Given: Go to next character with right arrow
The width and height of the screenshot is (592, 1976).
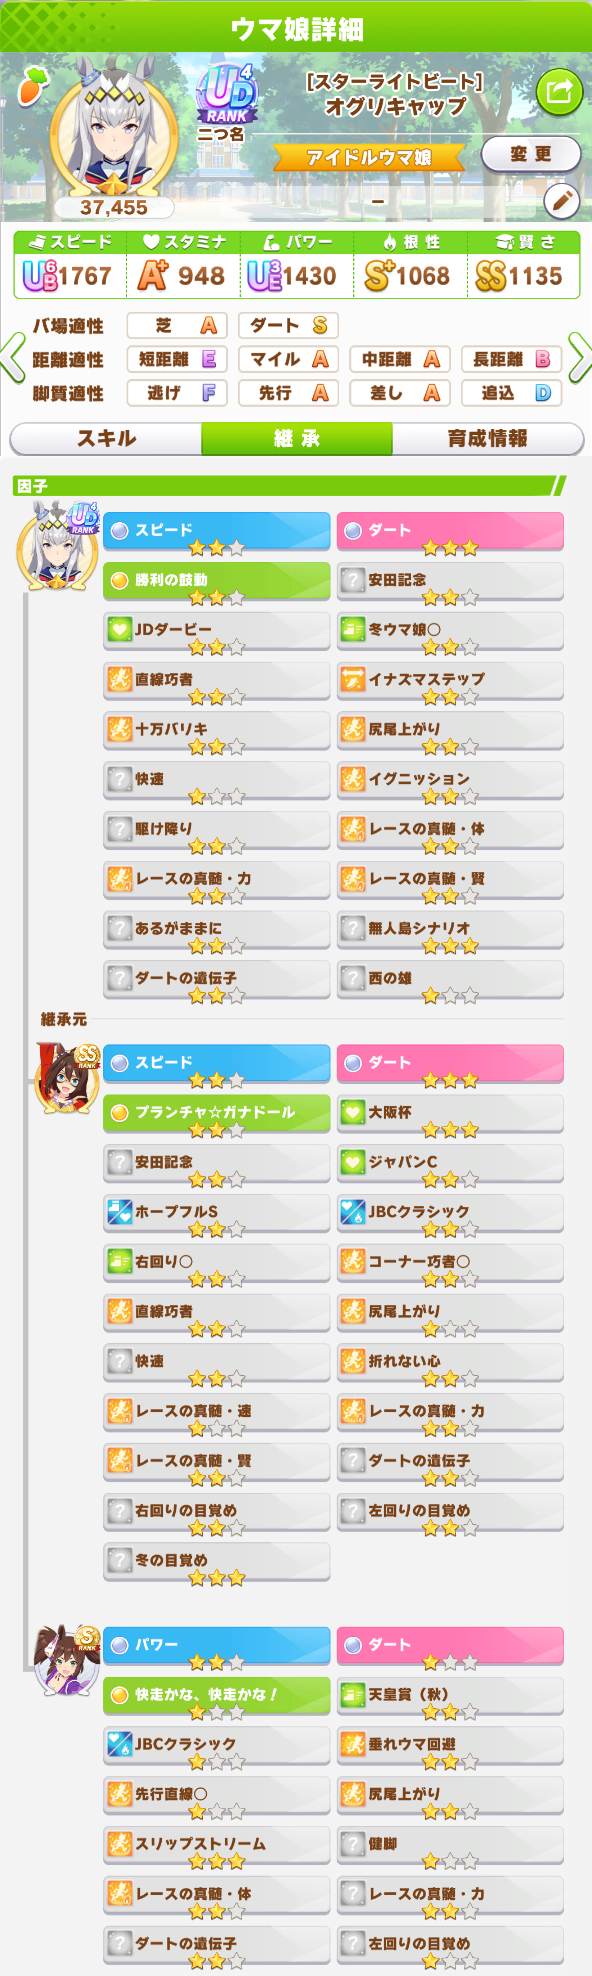Looking at the screenshot, I should (x=579, y=358).
